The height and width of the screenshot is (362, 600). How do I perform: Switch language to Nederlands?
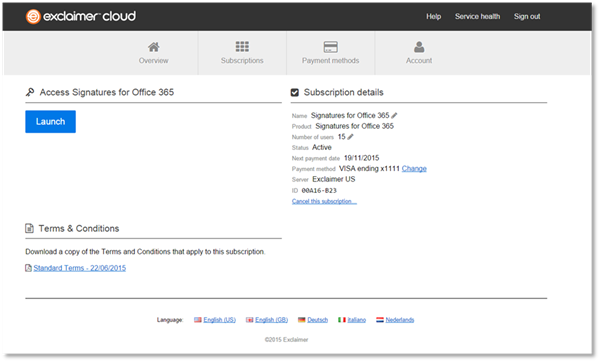click(x=400, y=320)
